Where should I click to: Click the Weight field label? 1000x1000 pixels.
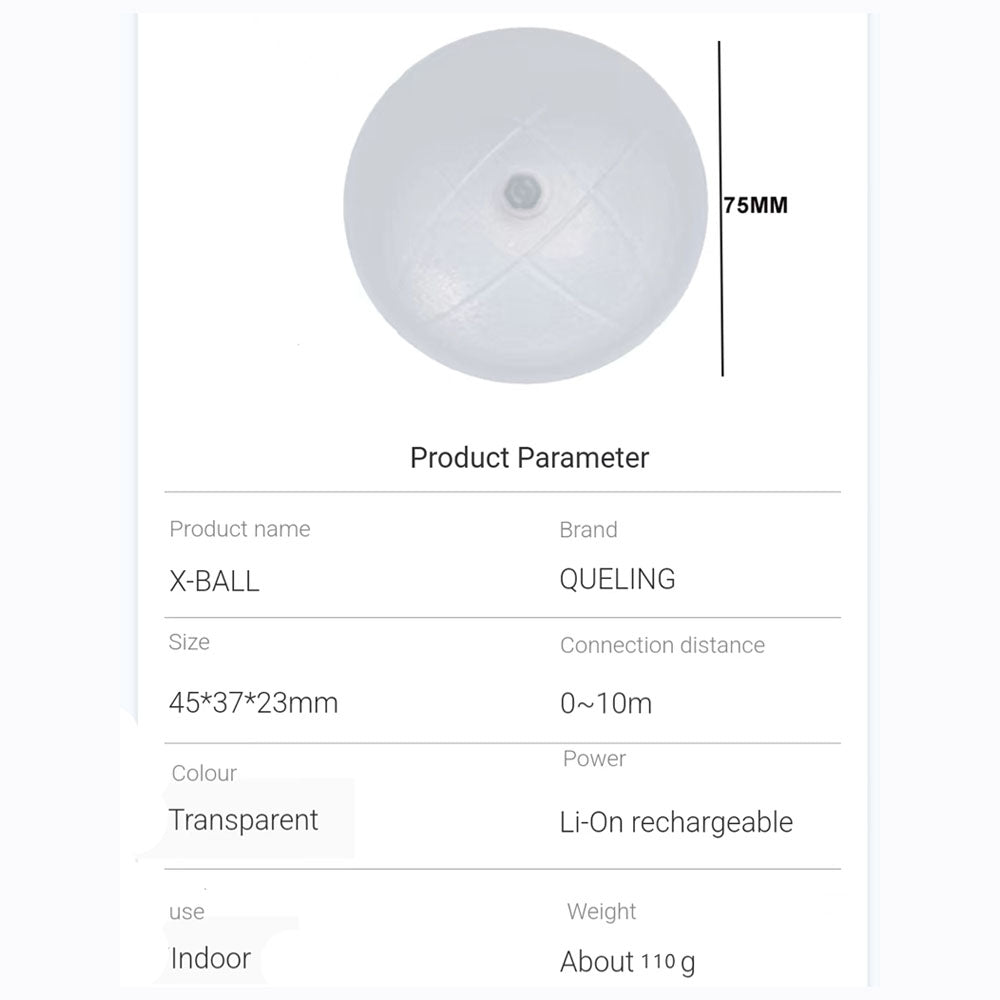point(601,911)
